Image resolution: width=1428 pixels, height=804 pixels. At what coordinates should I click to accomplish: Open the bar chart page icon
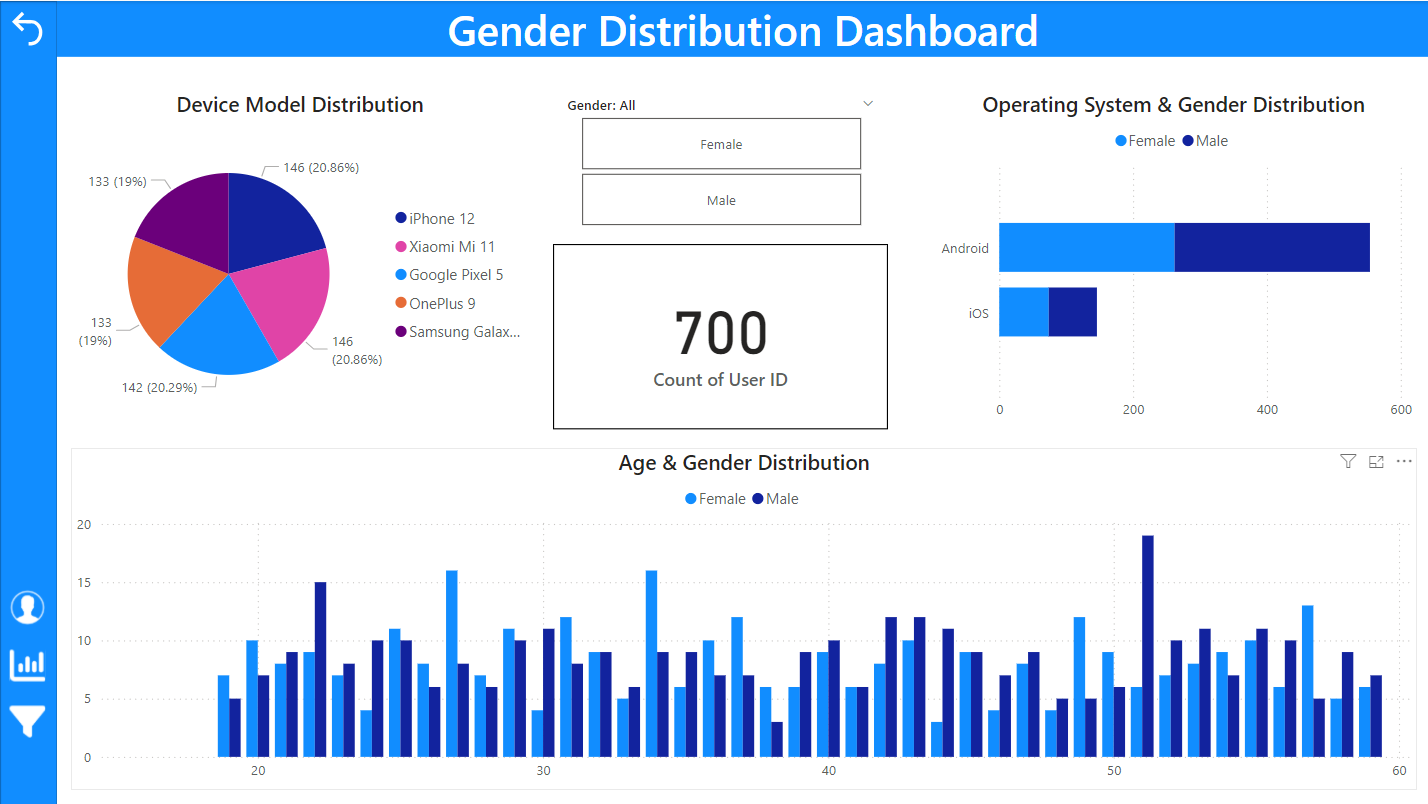(x=28, y=664)
